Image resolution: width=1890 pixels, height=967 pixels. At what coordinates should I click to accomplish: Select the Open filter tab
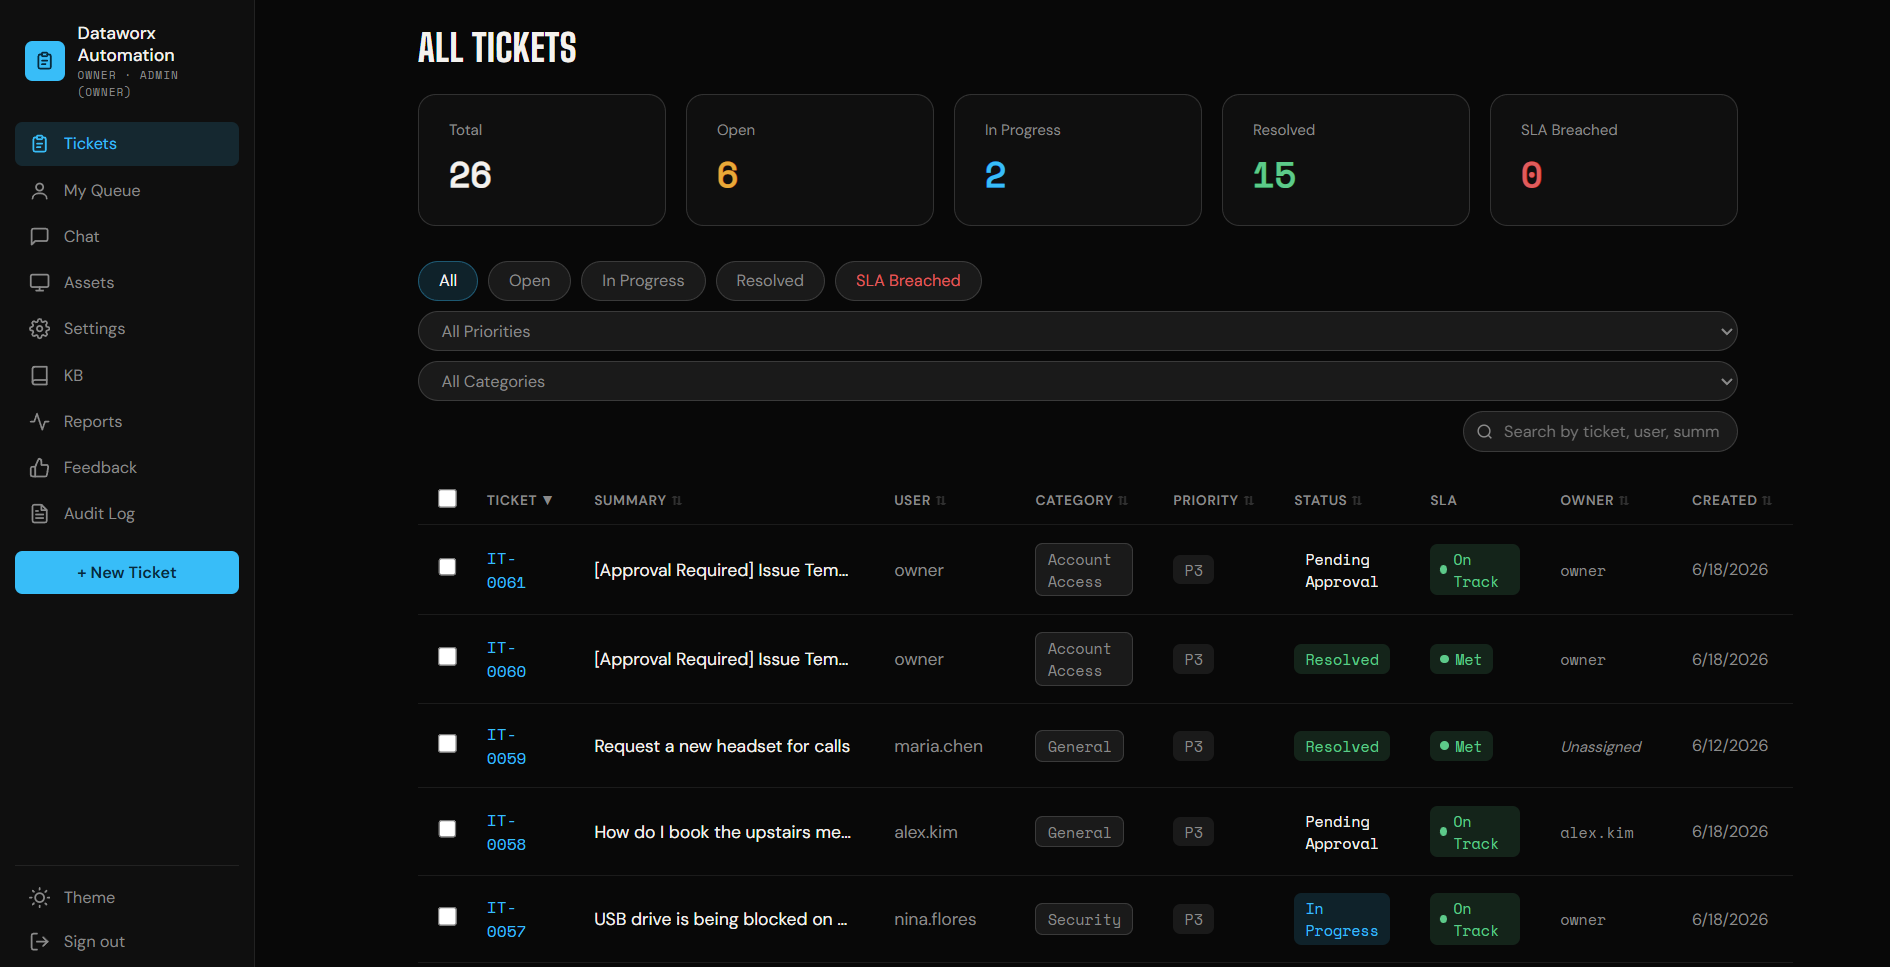coord(529,281)
